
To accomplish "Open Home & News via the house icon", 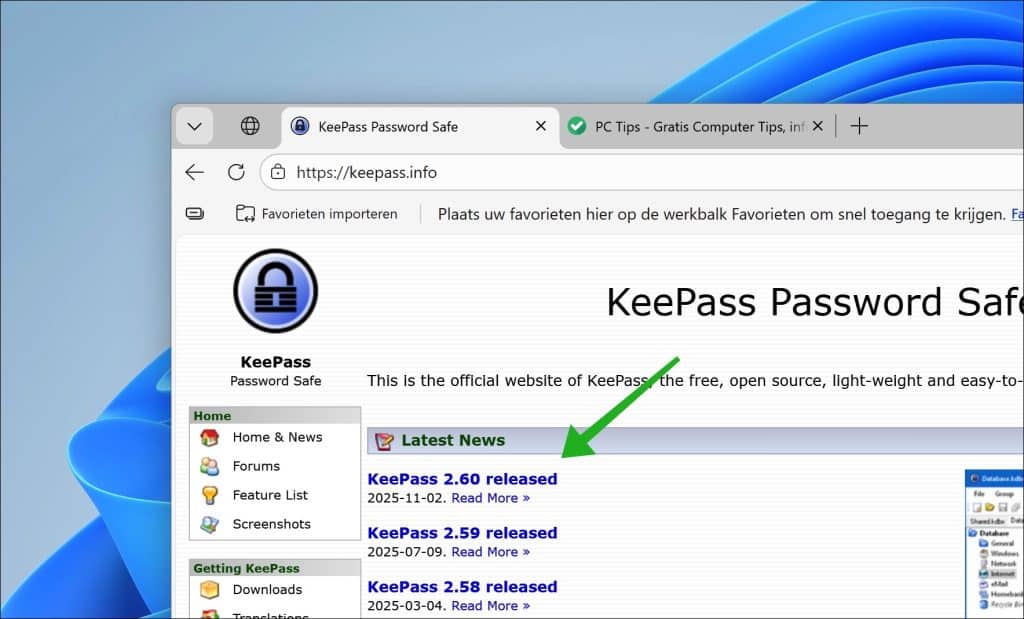I will (210, 437).
